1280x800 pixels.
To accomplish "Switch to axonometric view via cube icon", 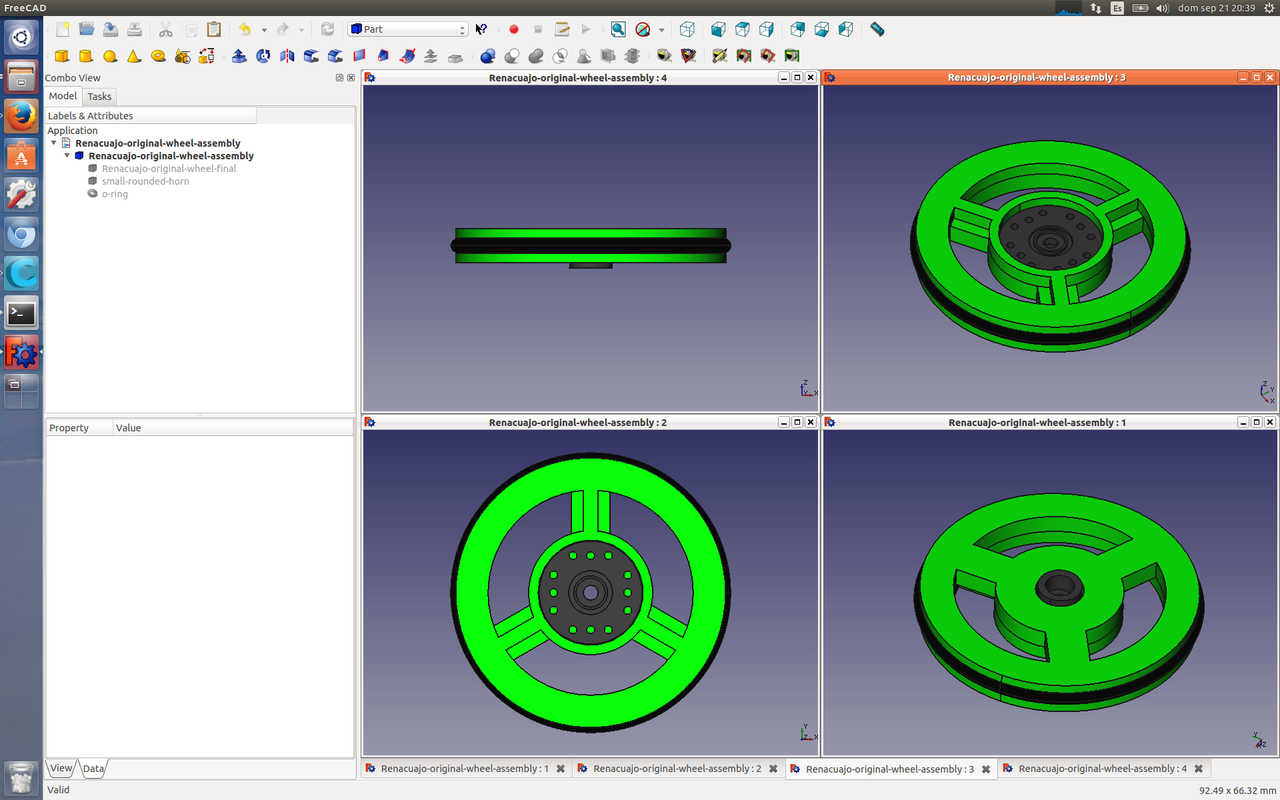I will (x=687, y=30).
